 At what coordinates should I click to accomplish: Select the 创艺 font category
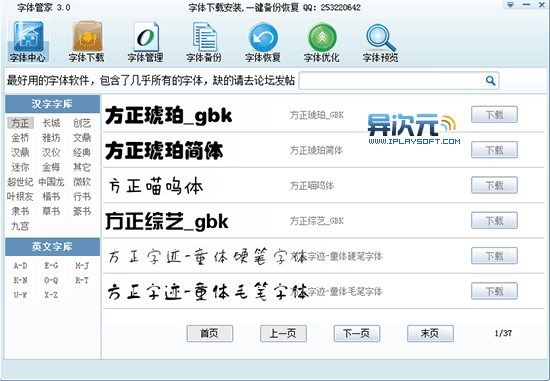82,123
